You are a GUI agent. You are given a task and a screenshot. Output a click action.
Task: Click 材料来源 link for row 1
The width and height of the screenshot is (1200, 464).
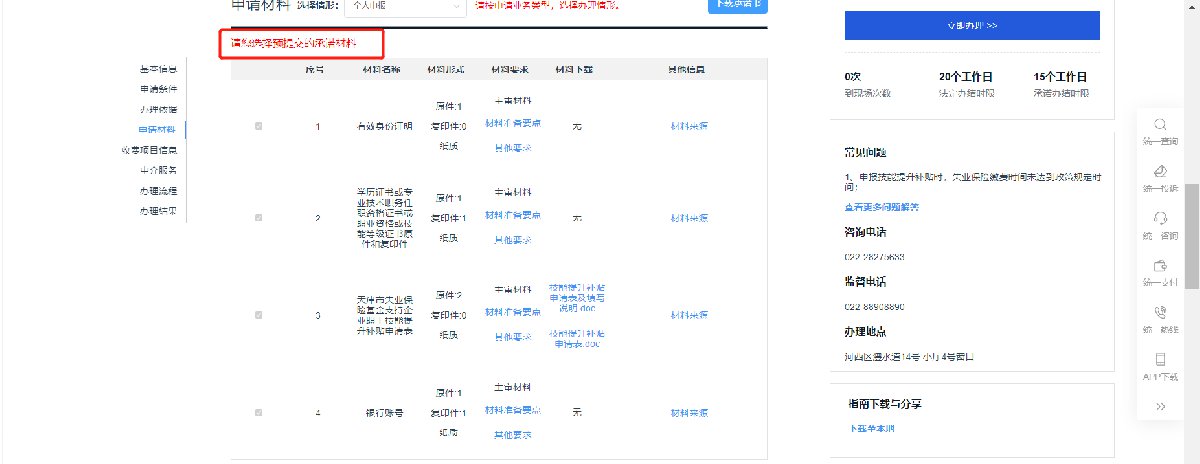[x=688, y=126]
